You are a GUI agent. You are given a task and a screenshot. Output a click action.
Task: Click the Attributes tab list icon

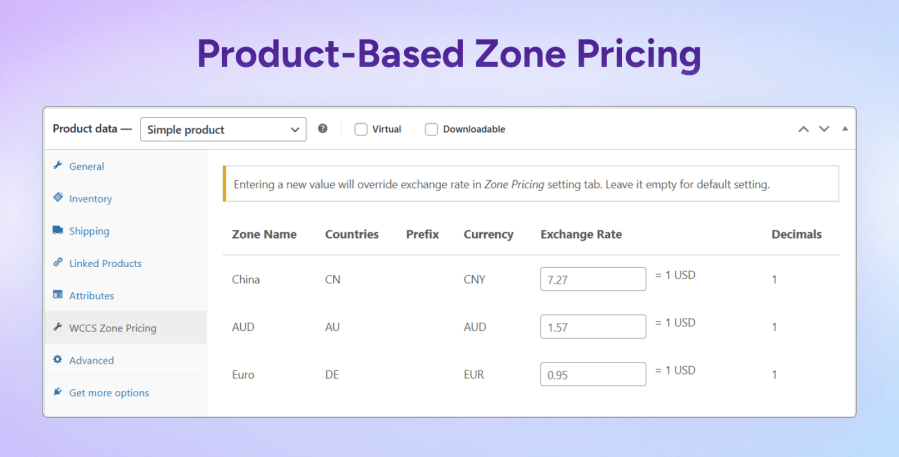coord(57,295)
